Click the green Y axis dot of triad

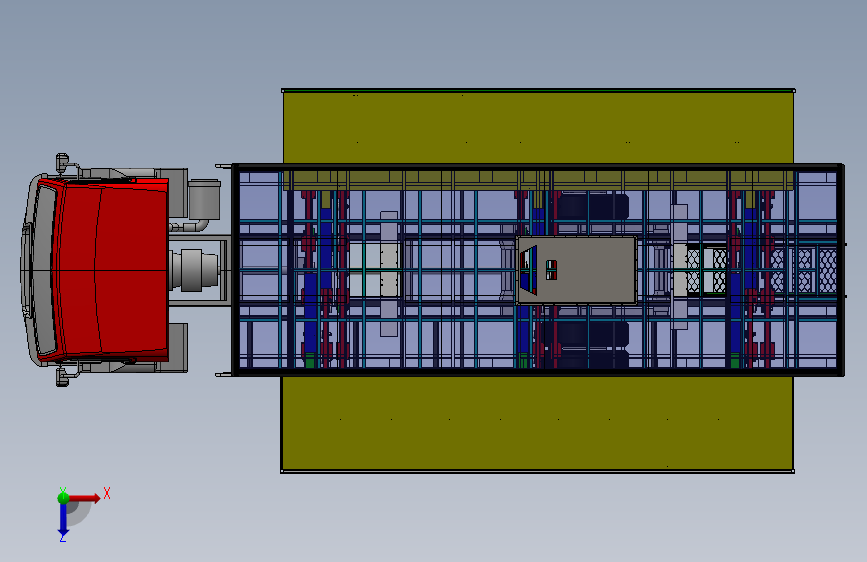(x=63, y=498)
